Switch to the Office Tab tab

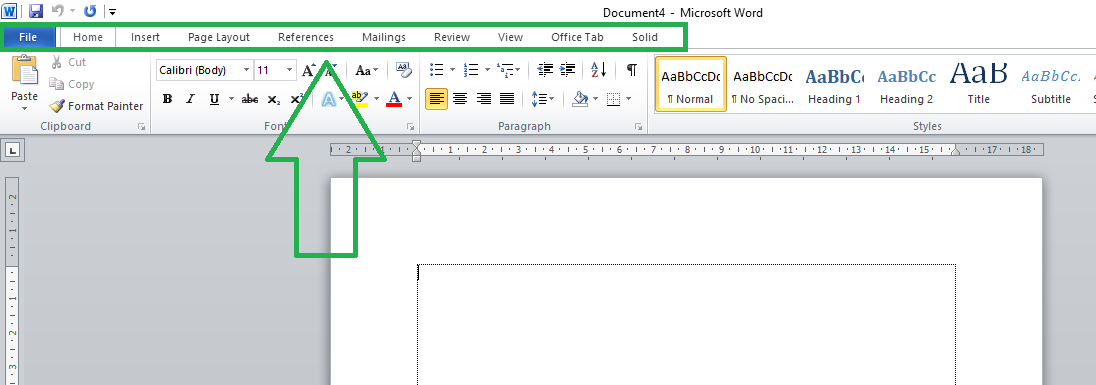pos(577,37)
